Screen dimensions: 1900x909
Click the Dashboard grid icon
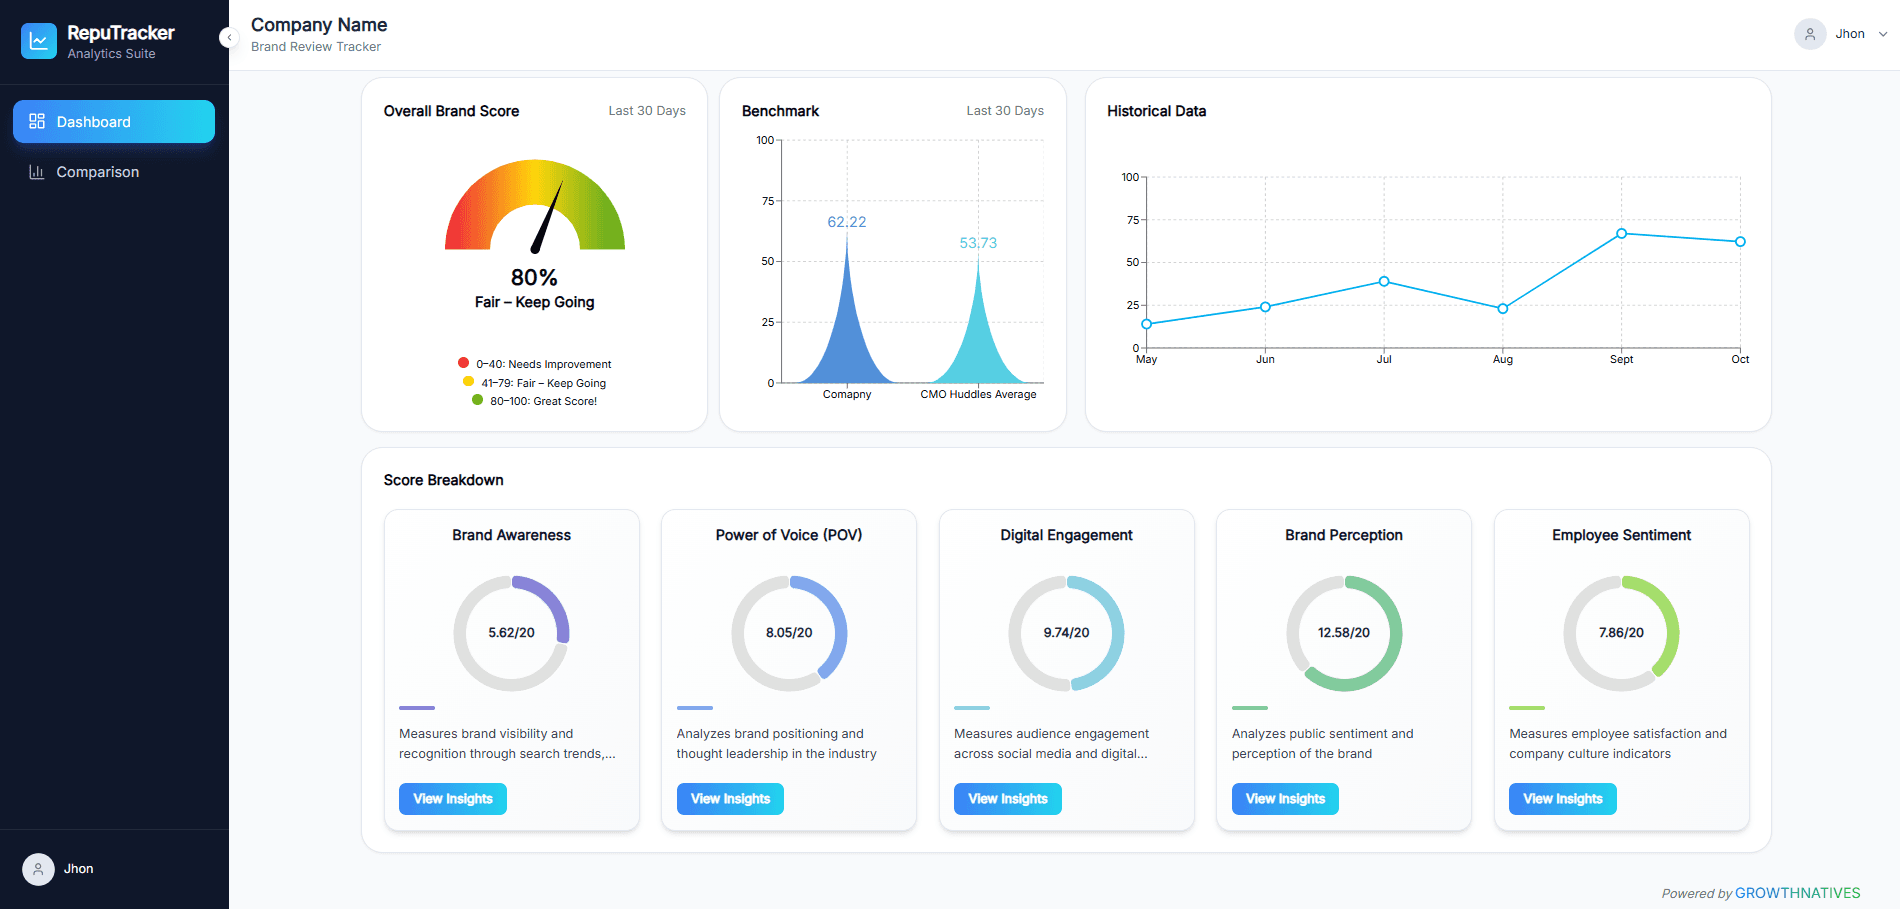coord(37,121)
